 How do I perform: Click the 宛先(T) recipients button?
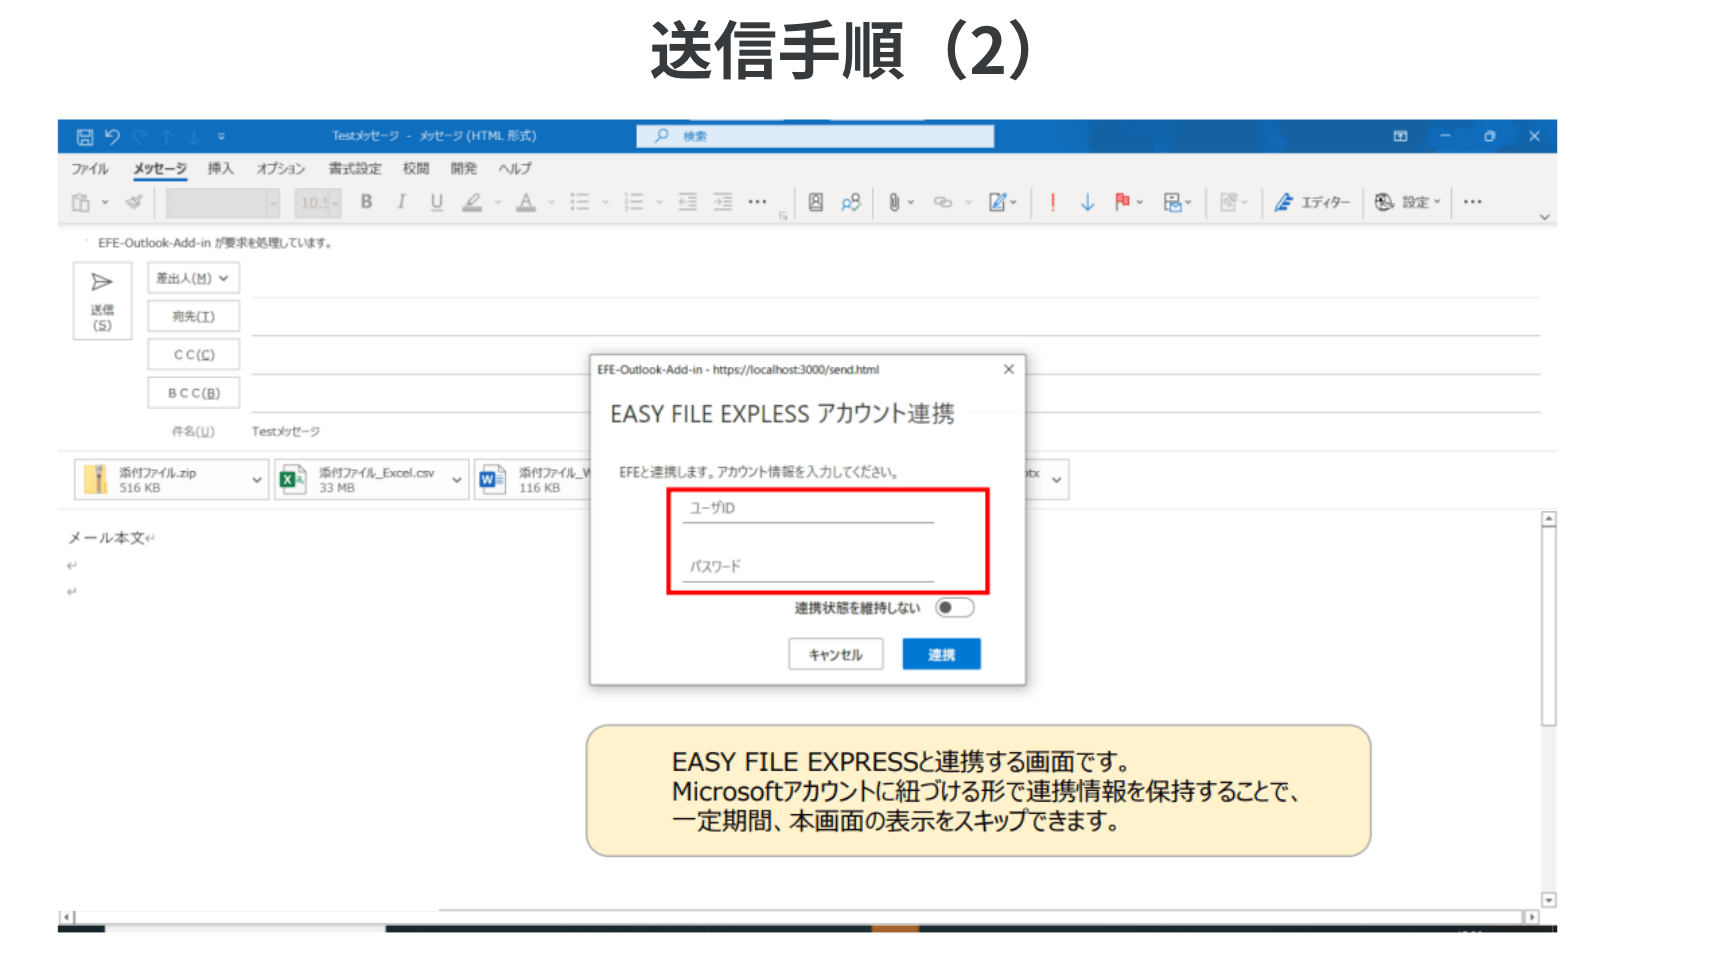tap(193, 316)
